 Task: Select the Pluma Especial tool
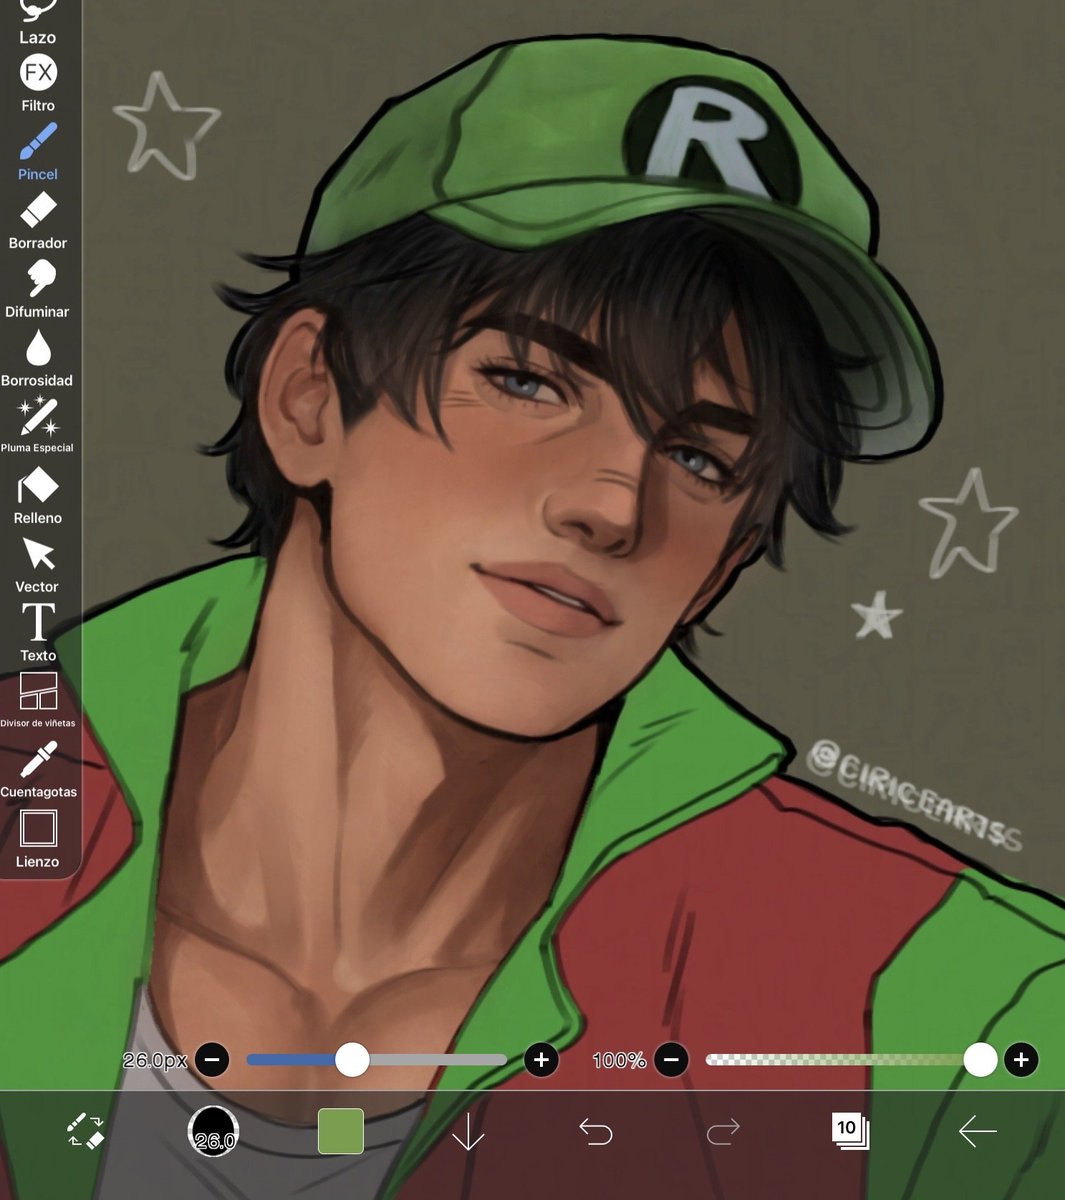click(38, 425)
